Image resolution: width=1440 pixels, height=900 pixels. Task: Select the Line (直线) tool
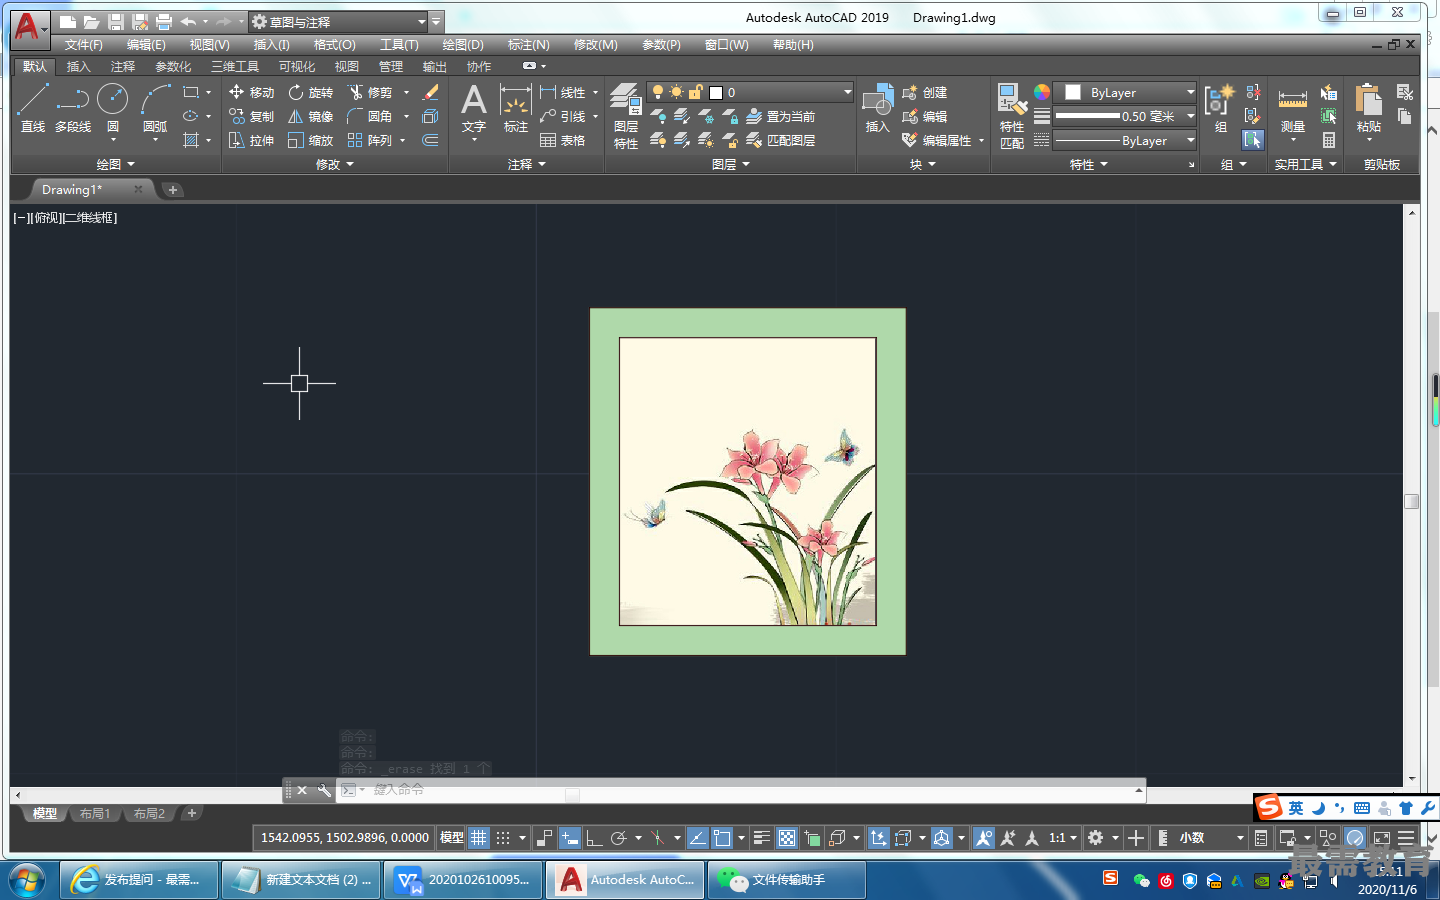tap(32, 108)
